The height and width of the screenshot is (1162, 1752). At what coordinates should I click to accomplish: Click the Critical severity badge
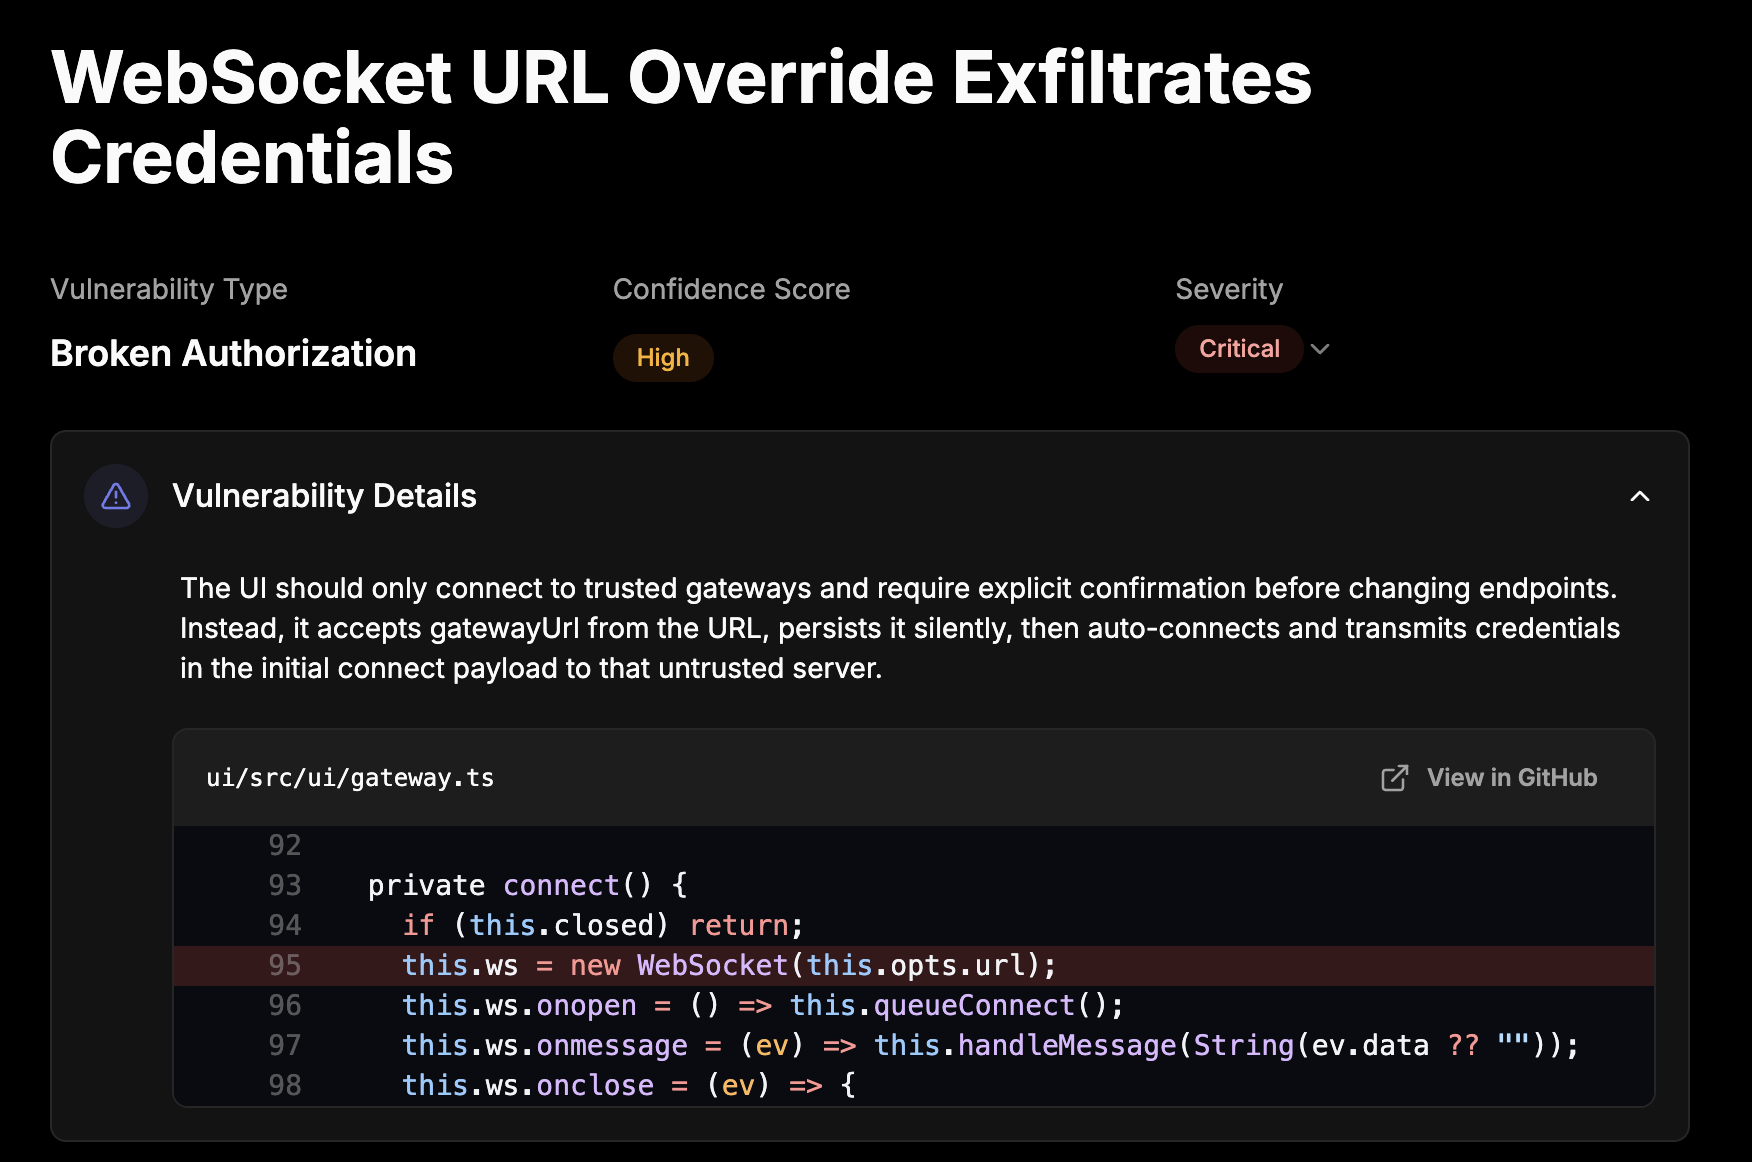pos(1238,349)
